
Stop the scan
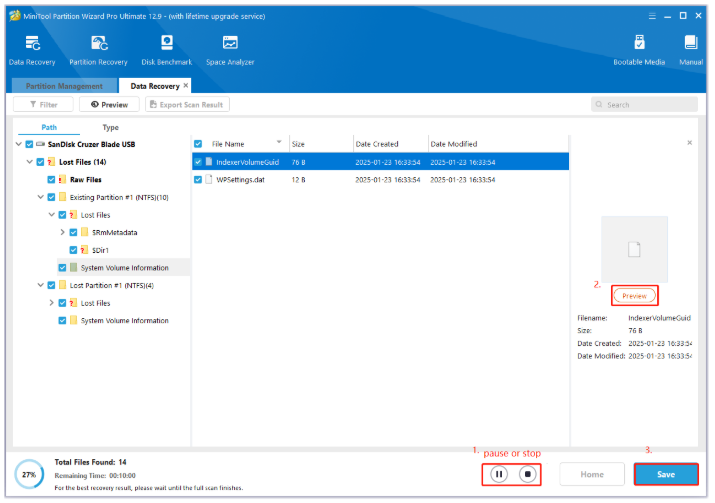pos(527,474)
